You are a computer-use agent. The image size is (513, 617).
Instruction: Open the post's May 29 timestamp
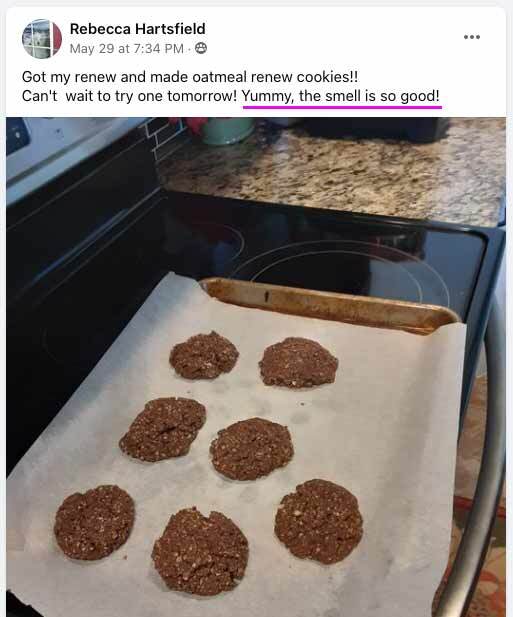pos(127,49)
